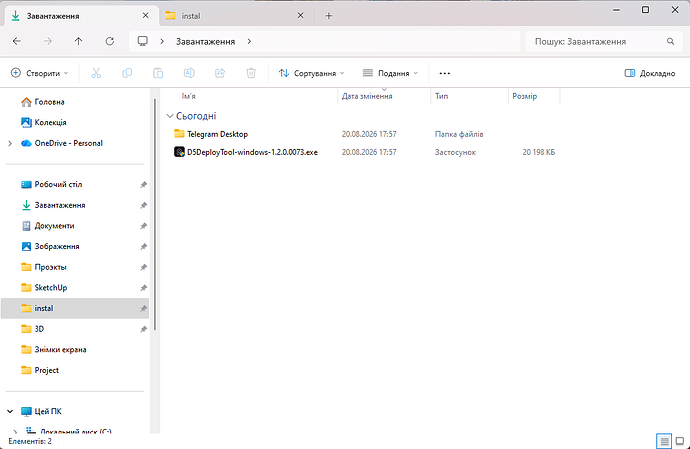690x449 pixels.
Task: Click the Telegram Desktop folder icon
Action: coord(179,133)
